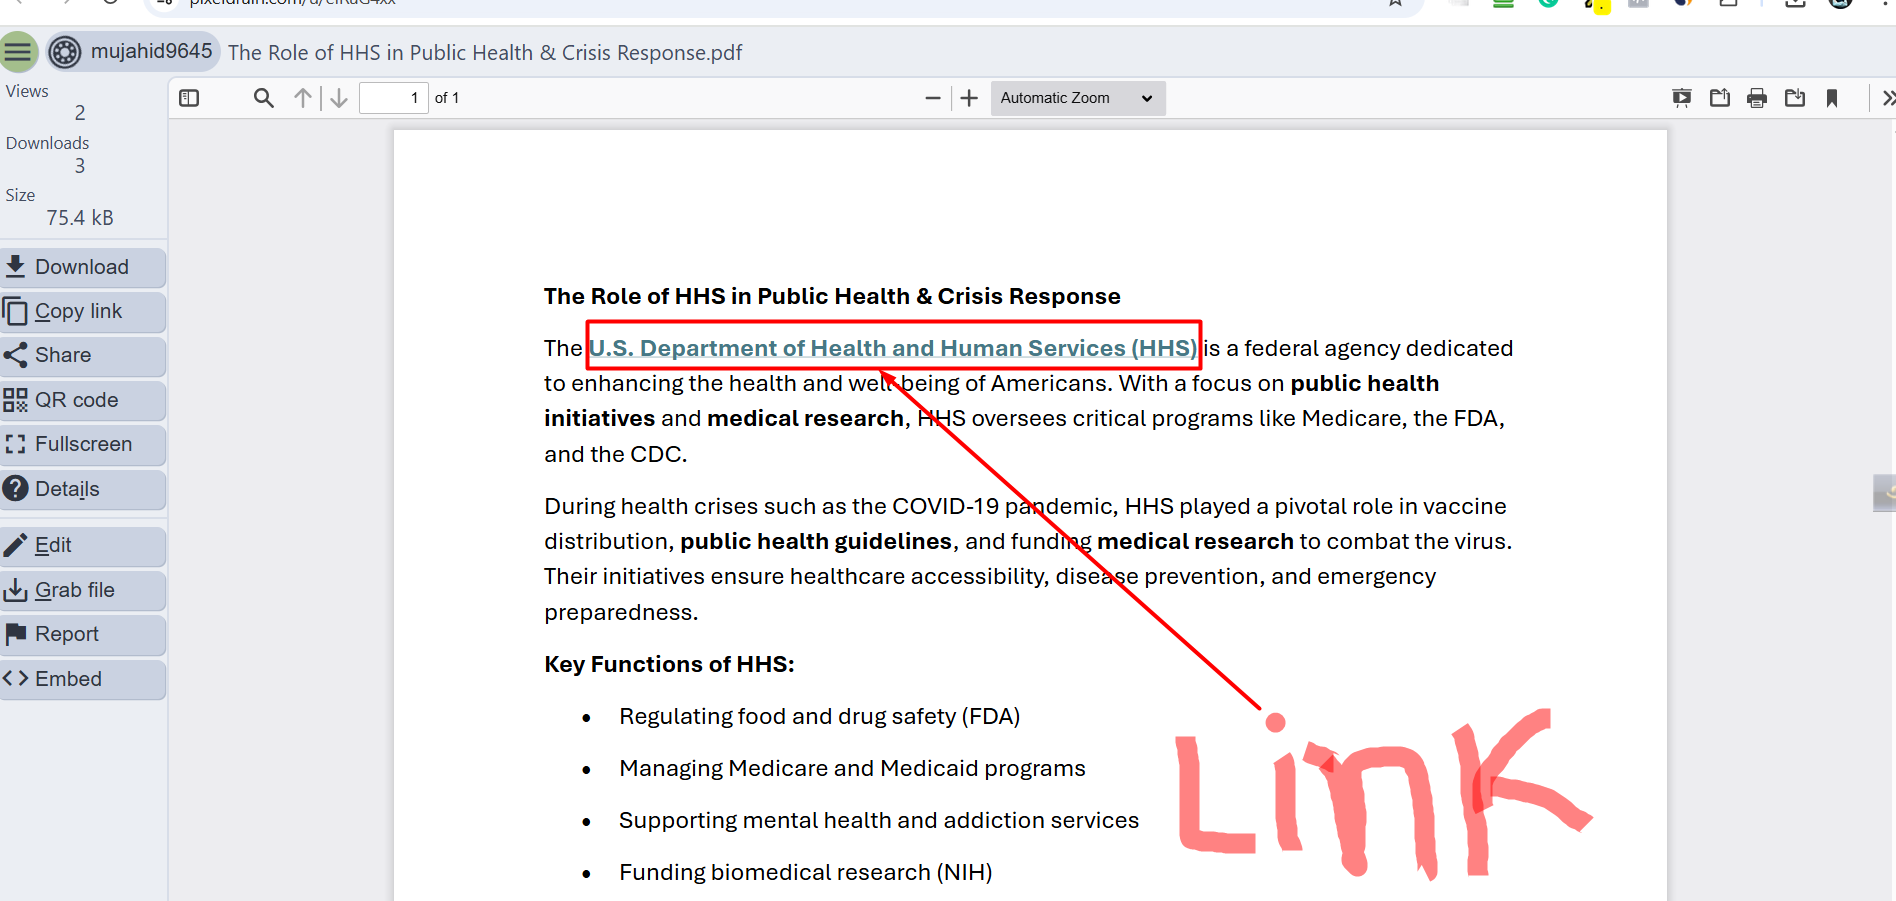The height and width of the screenshot is (901, 1896).
Task: Toggle the green hamburger menu
Action: point(18,52)
